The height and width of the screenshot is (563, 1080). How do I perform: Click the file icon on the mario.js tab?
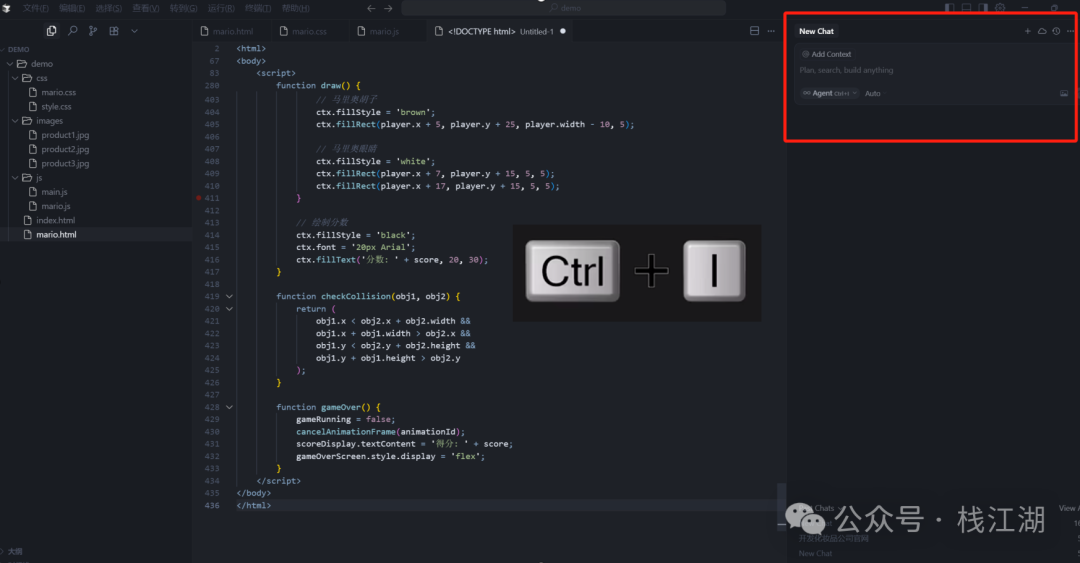pyautogui.click(x=362, y=31)
